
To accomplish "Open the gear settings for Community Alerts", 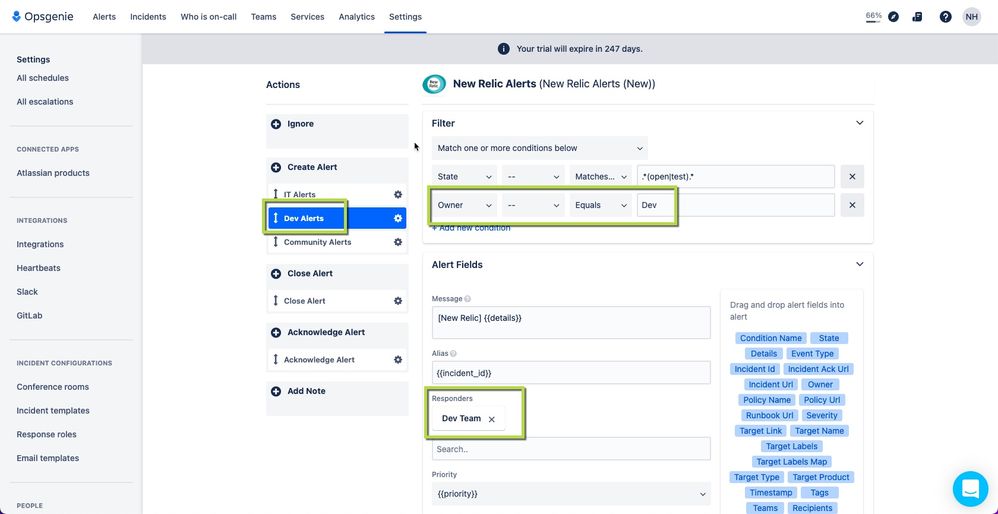I will coord(398,242).
